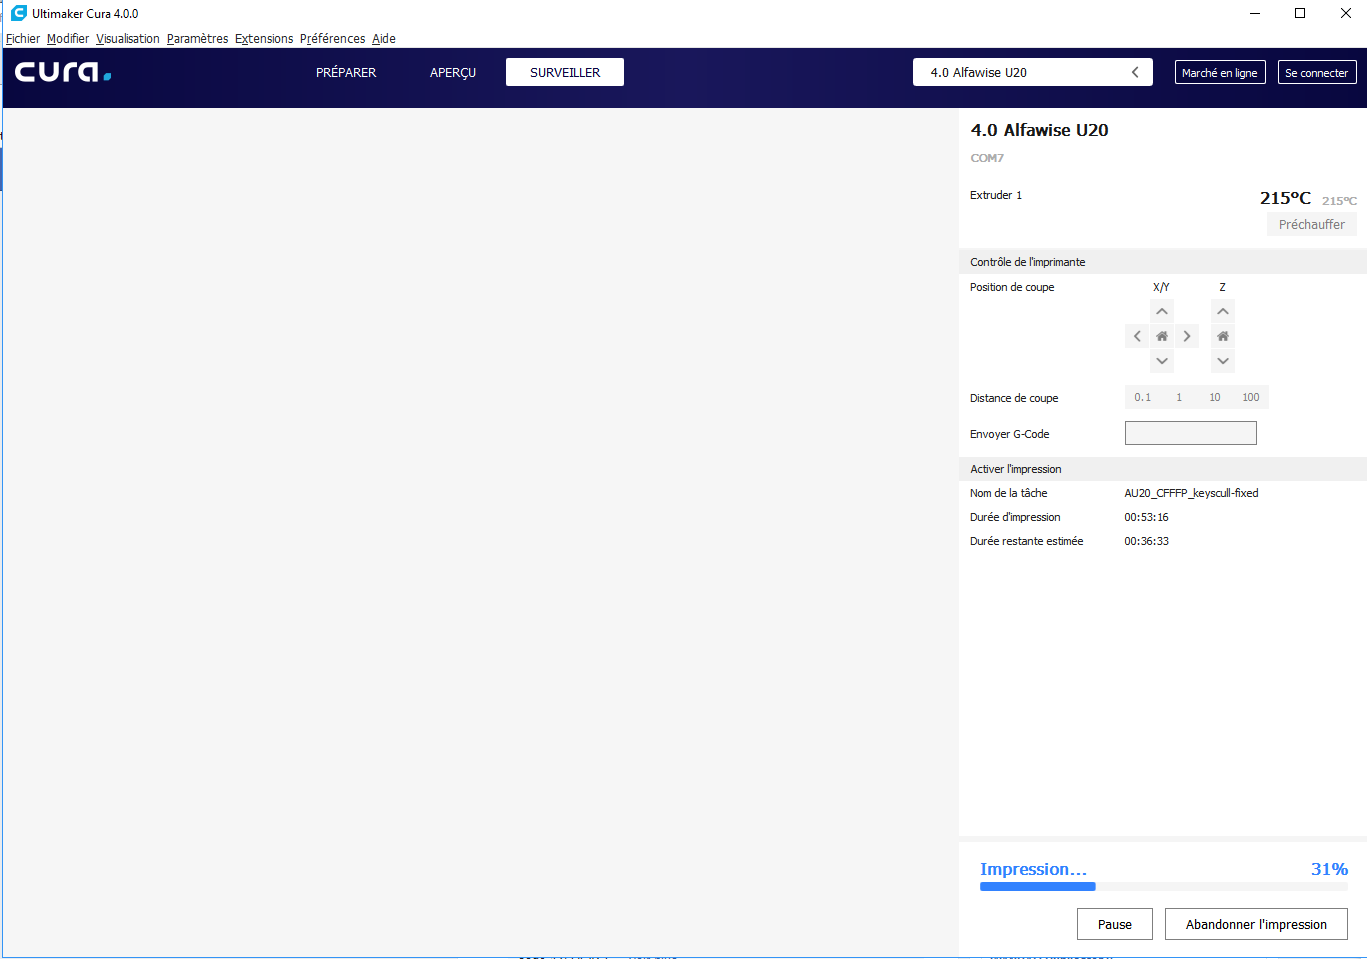Set jog distance to 100

pos(1251,397)
